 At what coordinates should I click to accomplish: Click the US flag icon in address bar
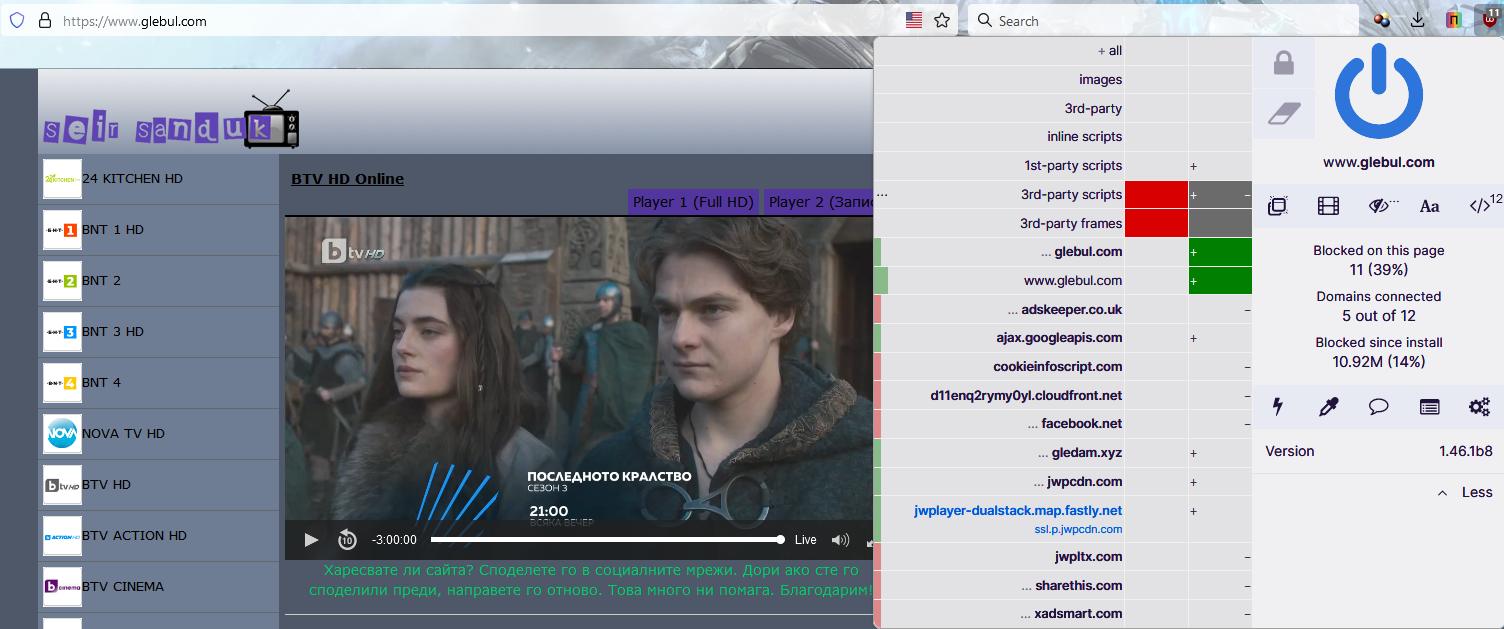click(x=914, y=20)
